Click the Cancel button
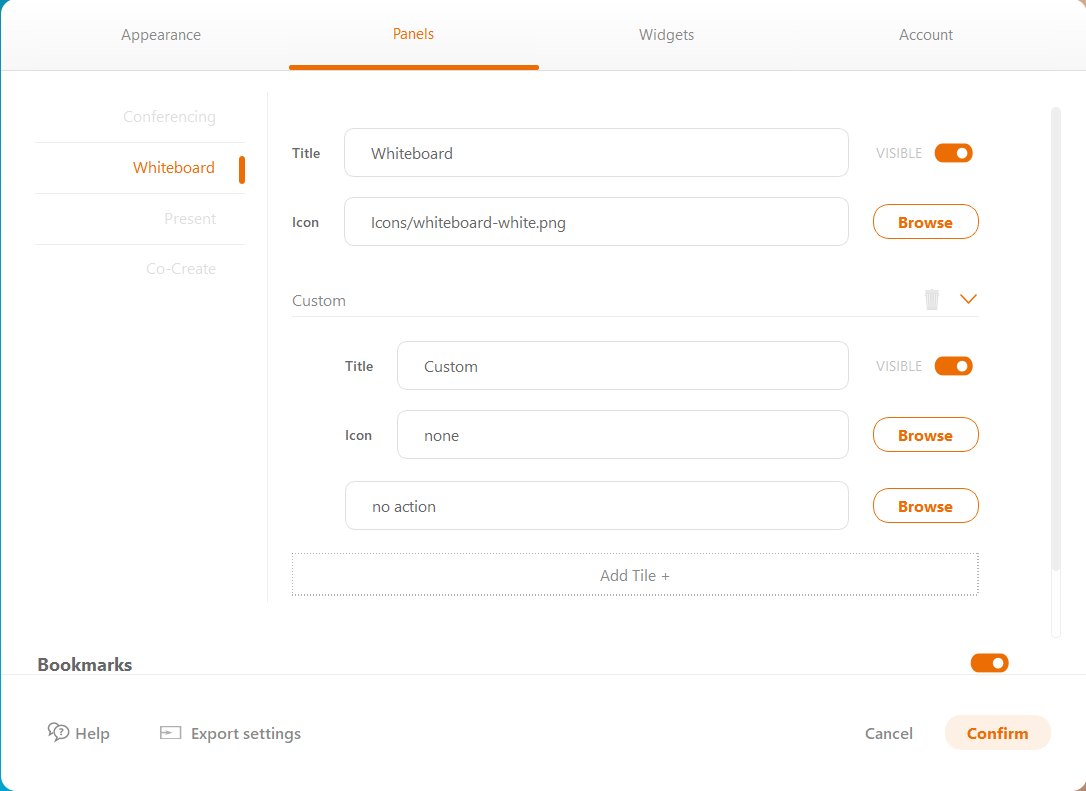 point(888,733)
